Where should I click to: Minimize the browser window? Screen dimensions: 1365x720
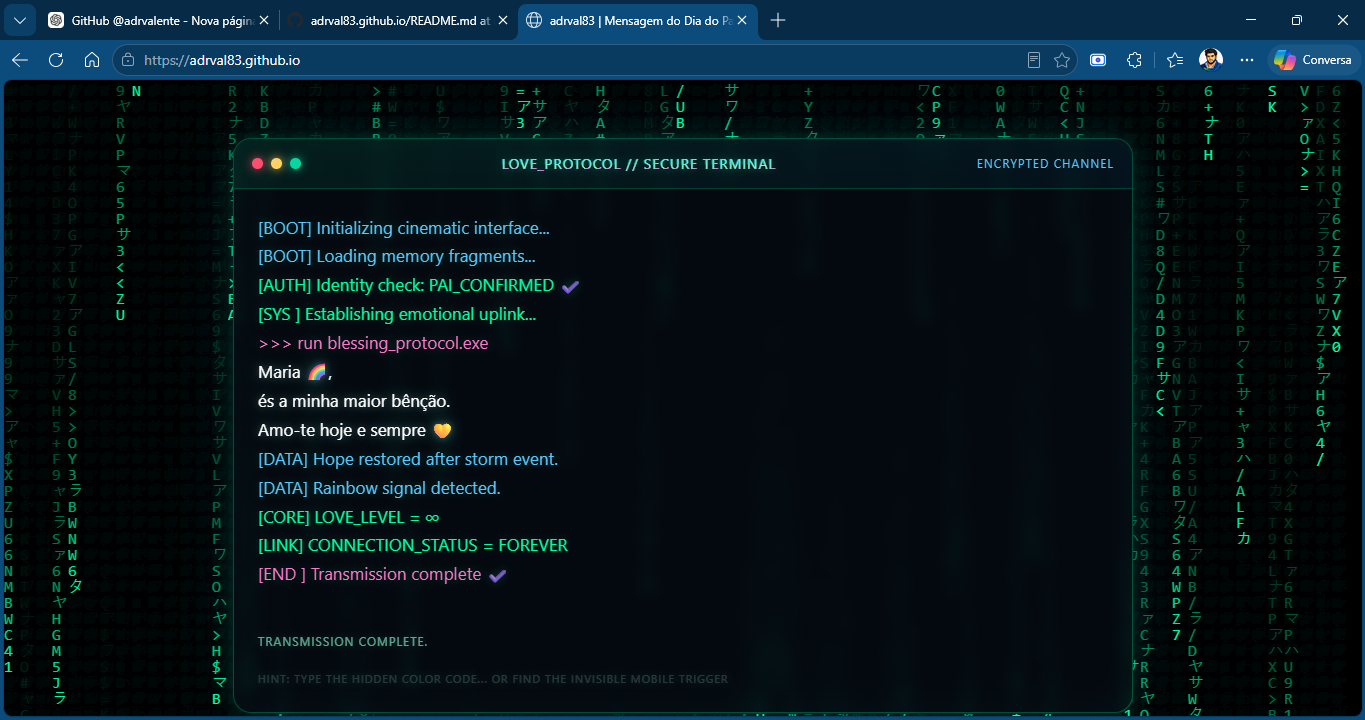1251,20
